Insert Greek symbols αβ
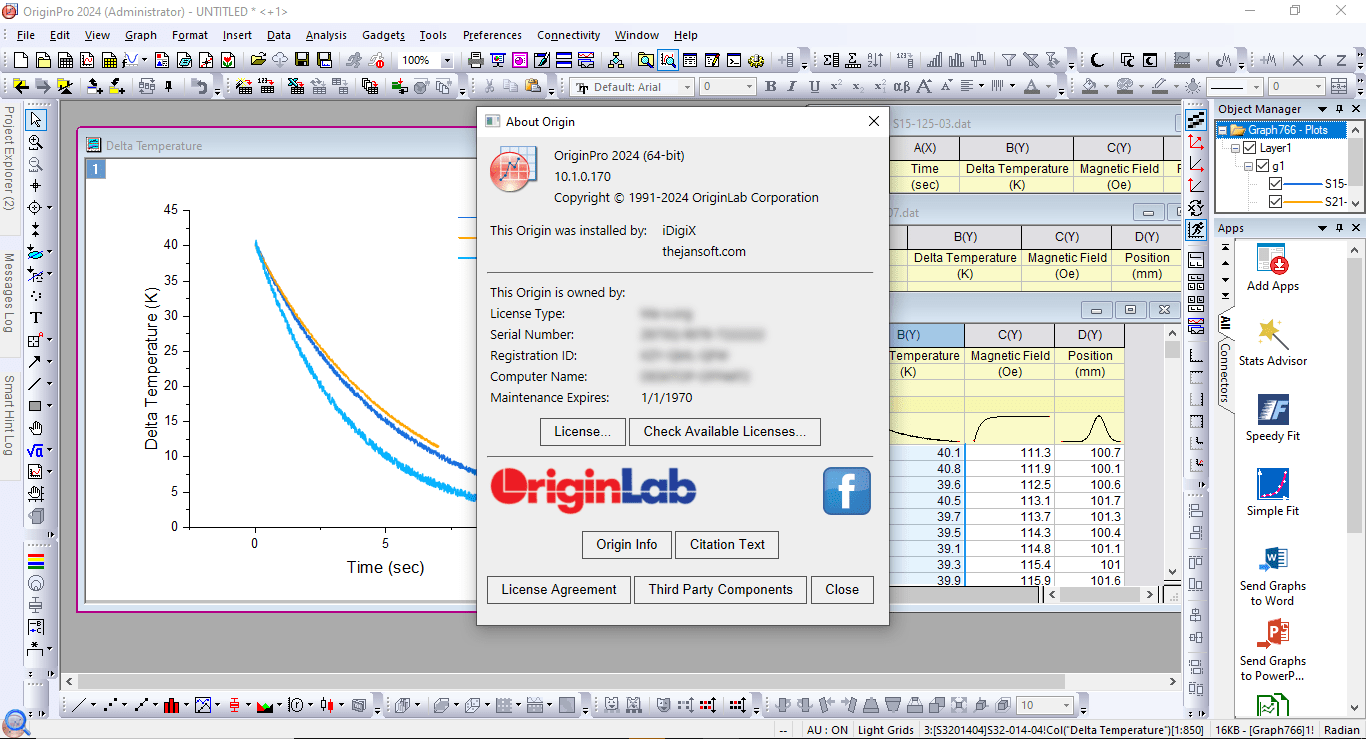 pos(901,87)
